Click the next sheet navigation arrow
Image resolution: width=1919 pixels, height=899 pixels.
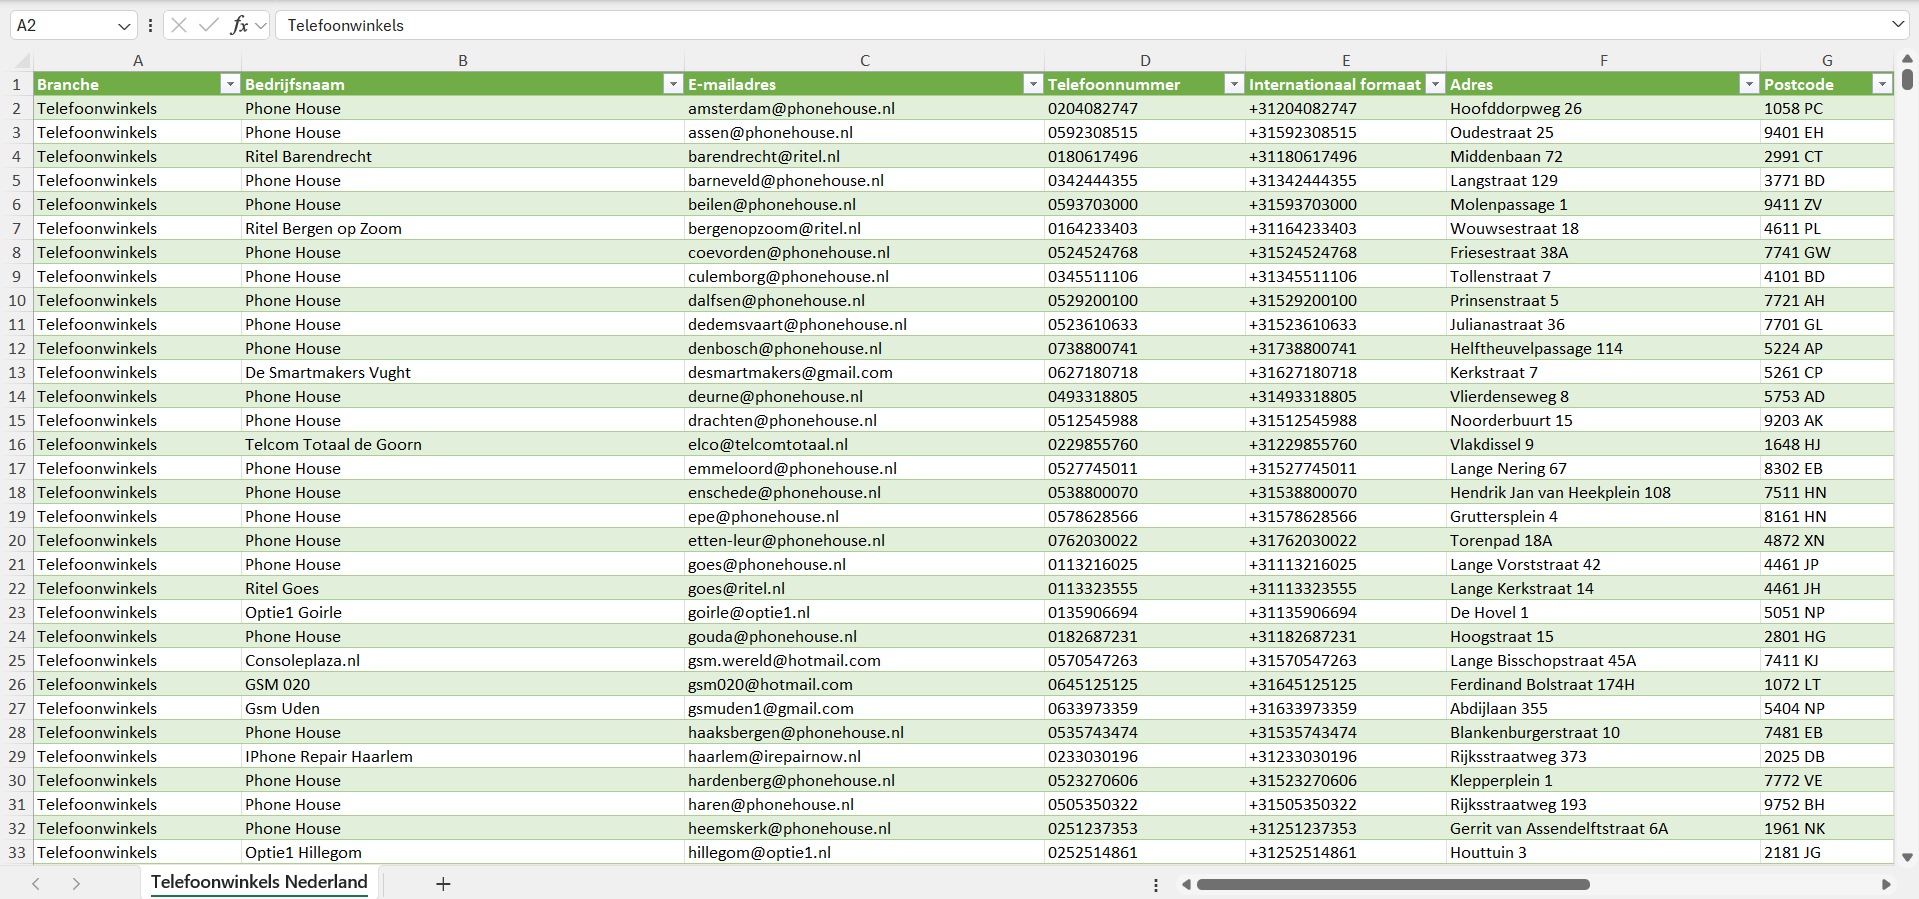[x=76, y=884]
